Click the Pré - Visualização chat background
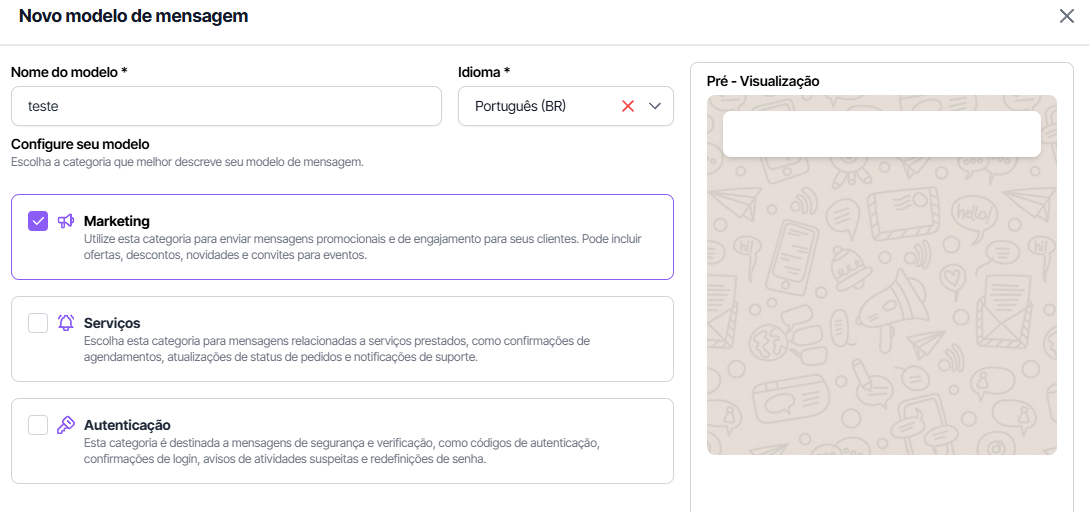1089x512 pixels. [881, 320]
